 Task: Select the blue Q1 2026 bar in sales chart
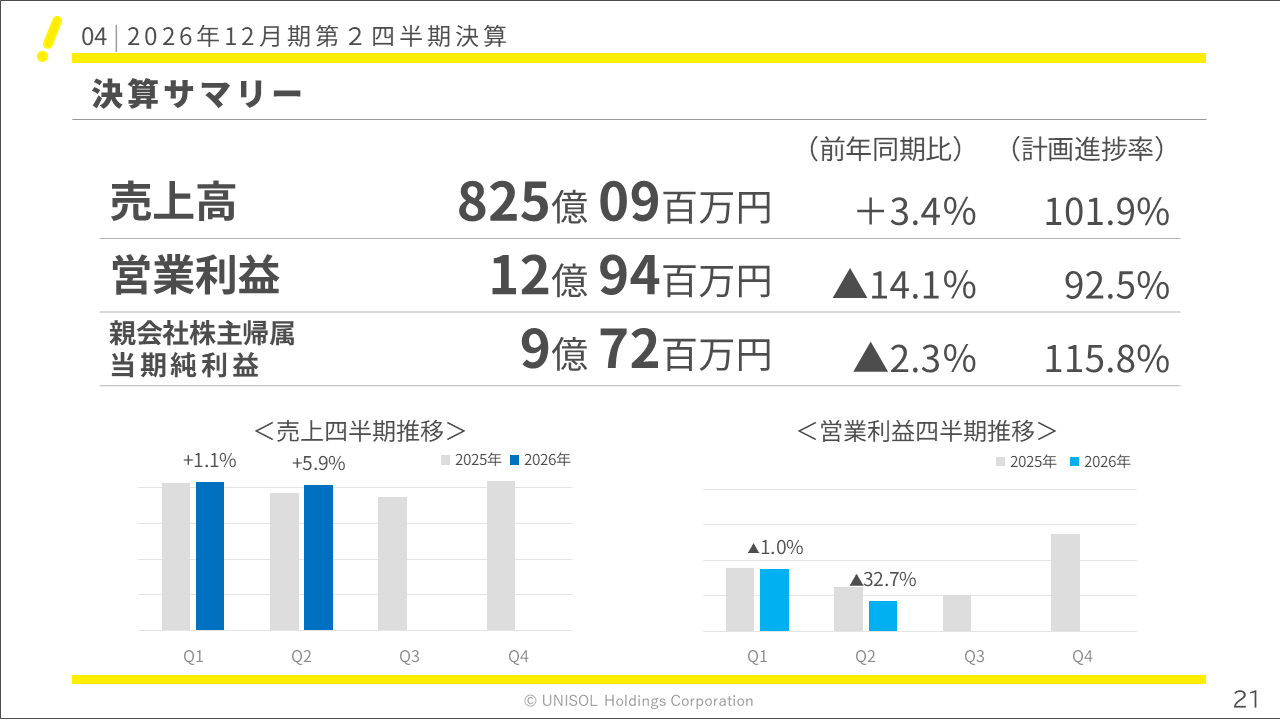pyautogui.click(x=210, y=556)
